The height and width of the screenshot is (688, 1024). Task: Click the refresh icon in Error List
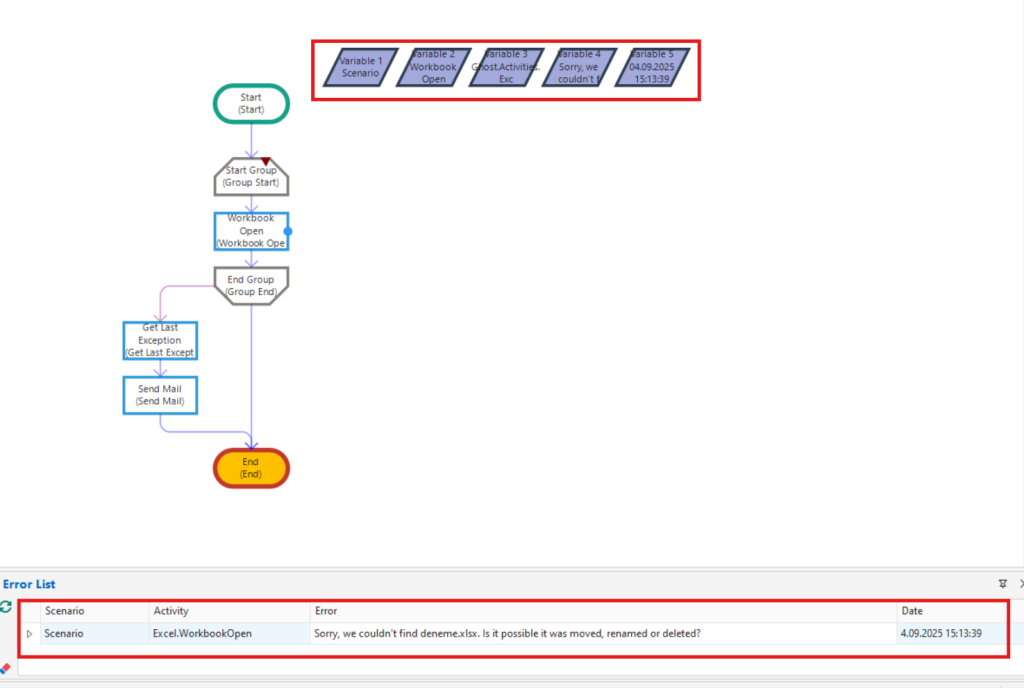coord(6,607)
